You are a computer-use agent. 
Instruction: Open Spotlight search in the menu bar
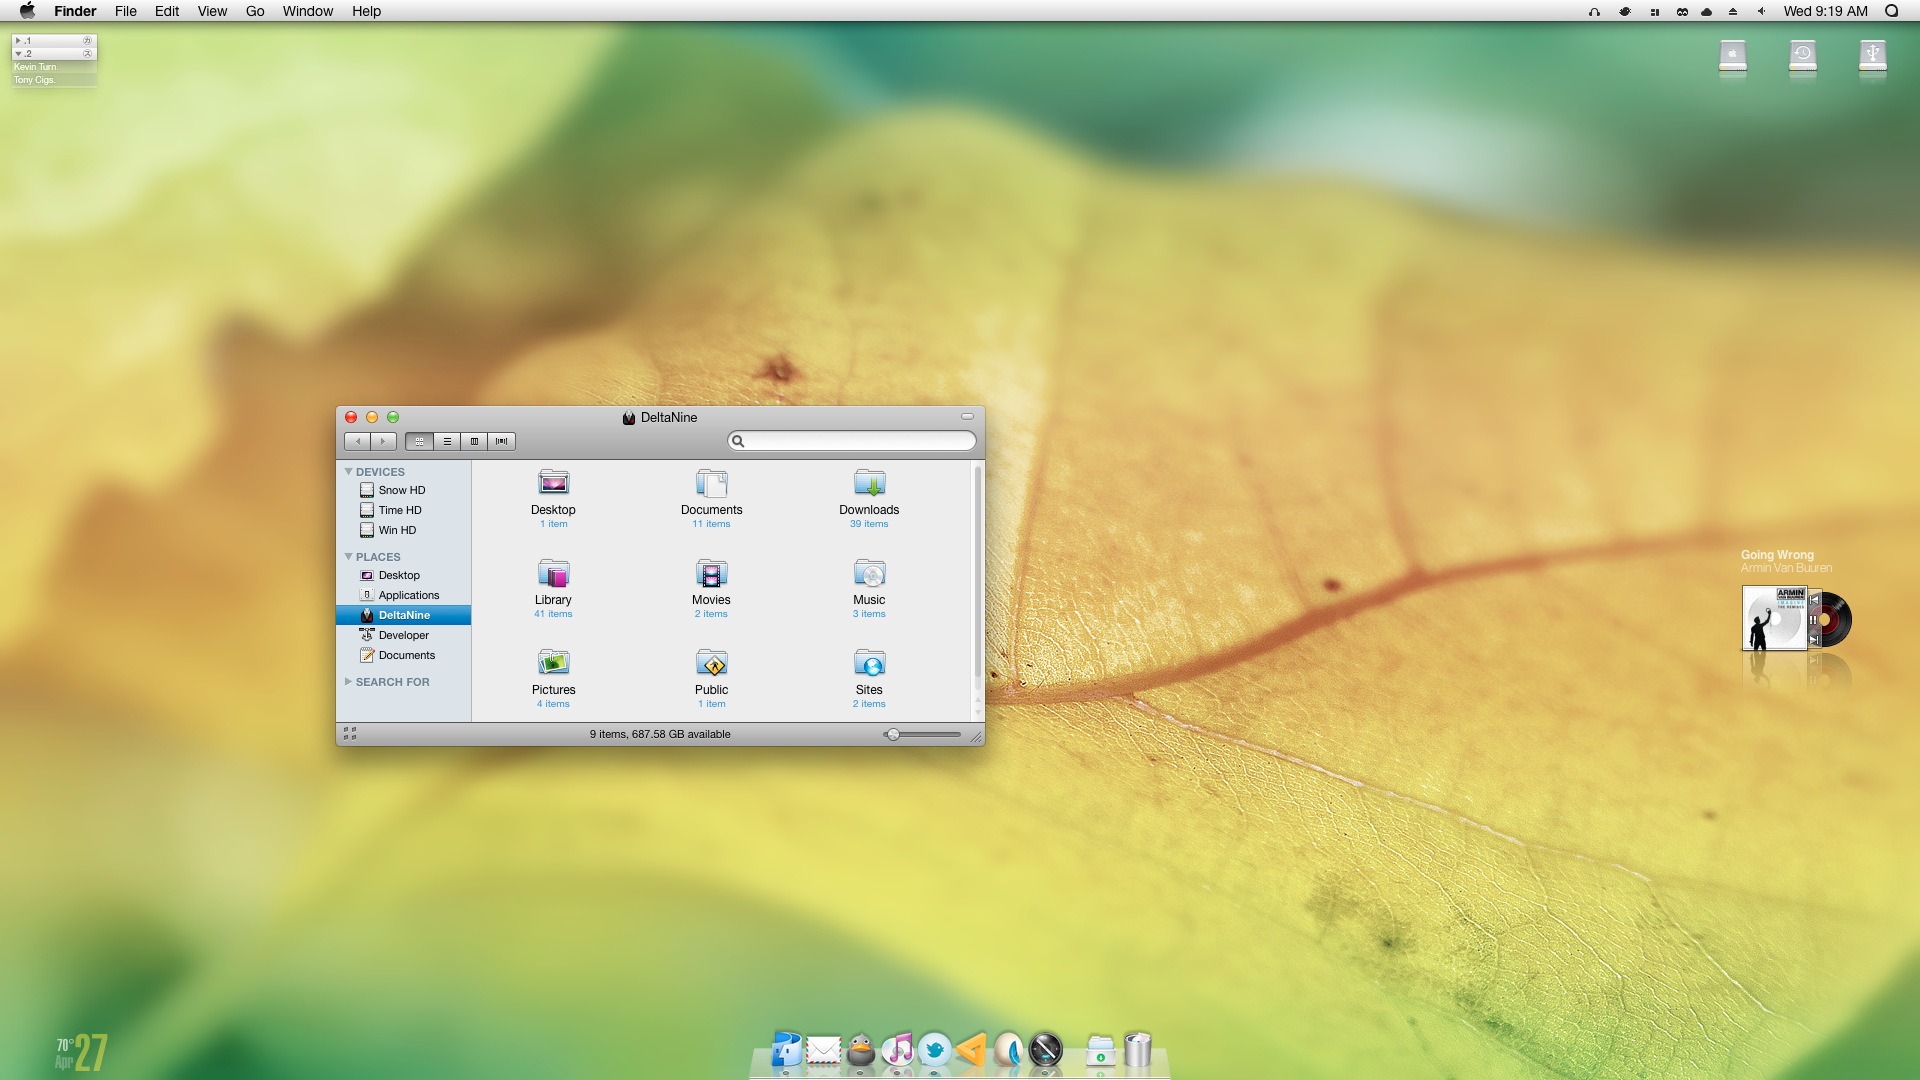tap(1891, 11)
